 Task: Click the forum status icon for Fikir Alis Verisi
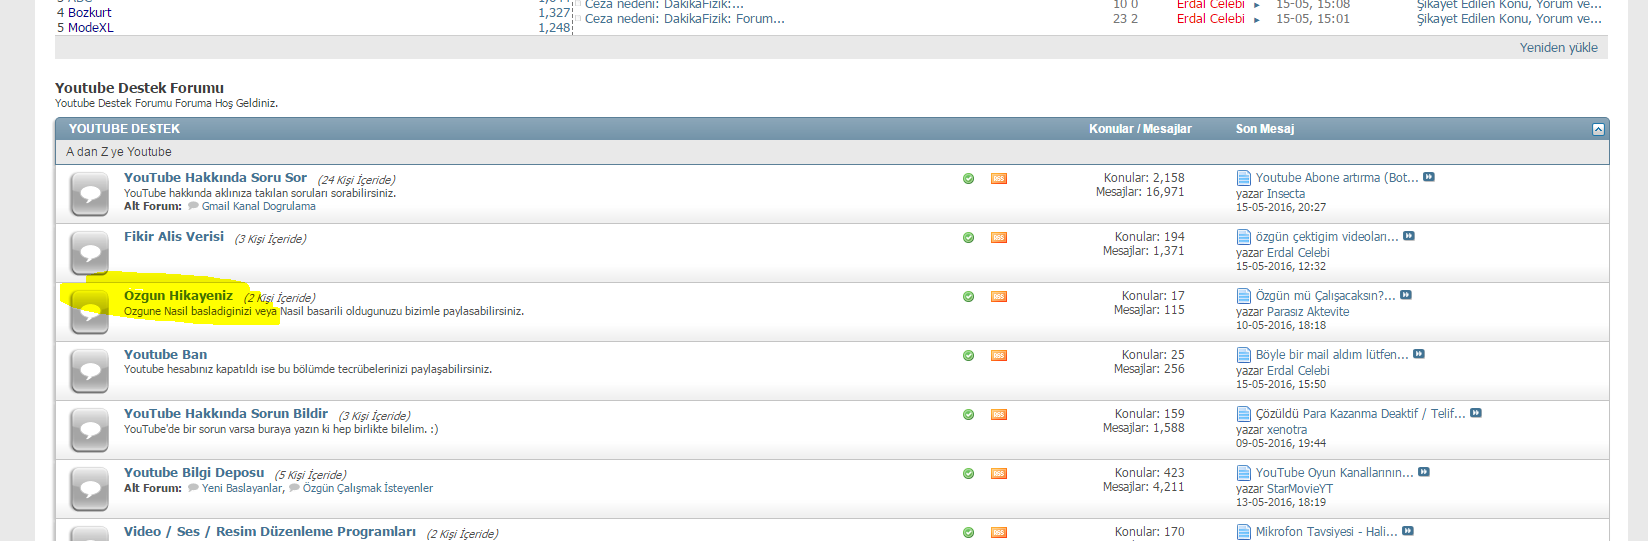(x=90, y=253)
